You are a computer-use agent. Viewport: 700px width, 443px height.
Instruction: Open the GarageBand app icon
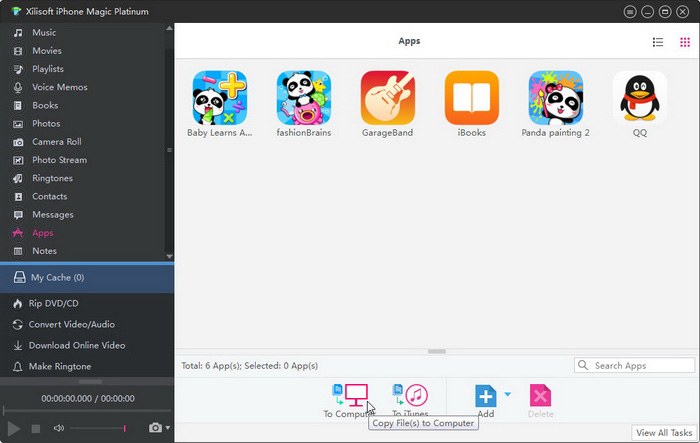point(387,97)
